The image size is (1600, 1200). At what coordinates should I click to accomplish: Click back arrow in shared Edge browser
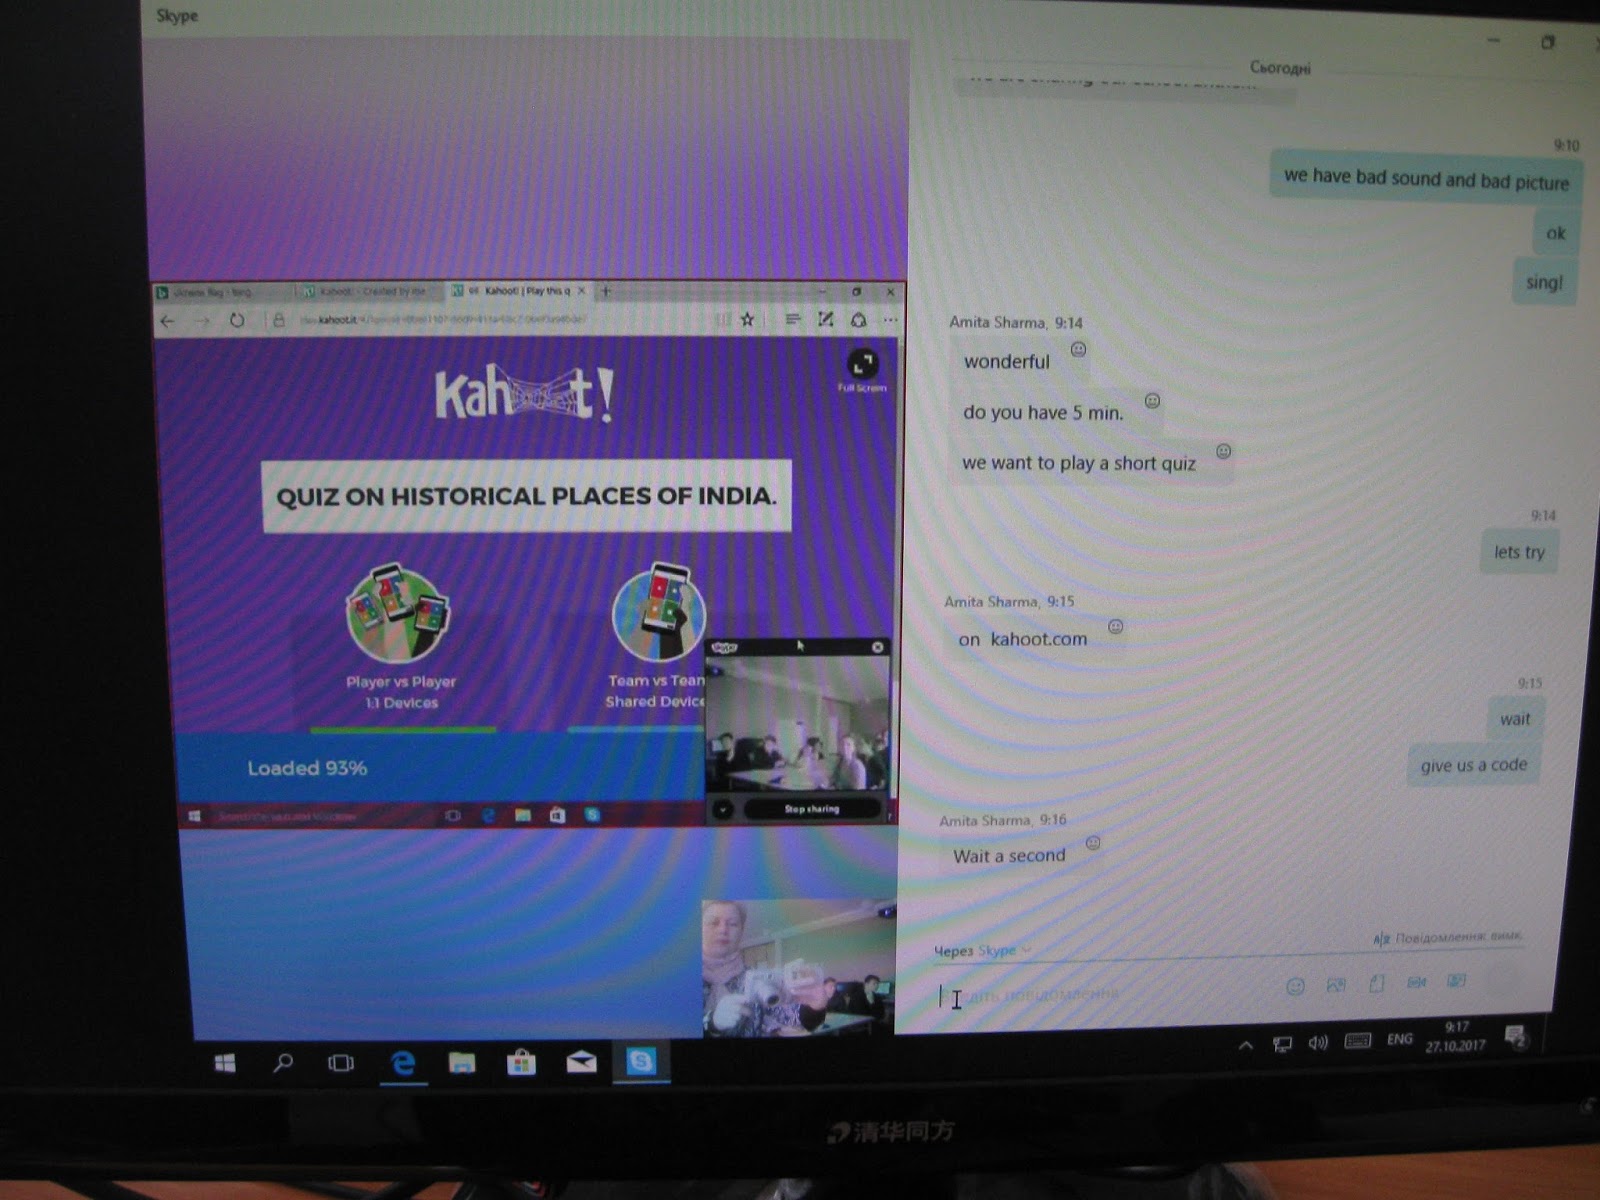(x=168, y=321)
